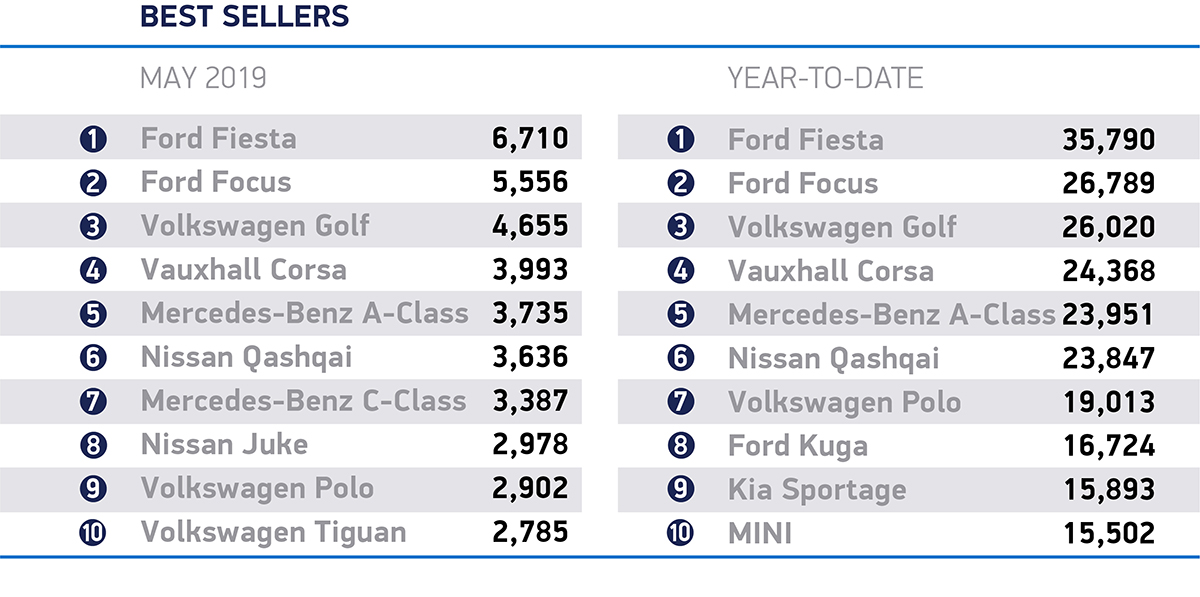Click the rank 1 badge beside May Ford Fiesta

point(93,138)
